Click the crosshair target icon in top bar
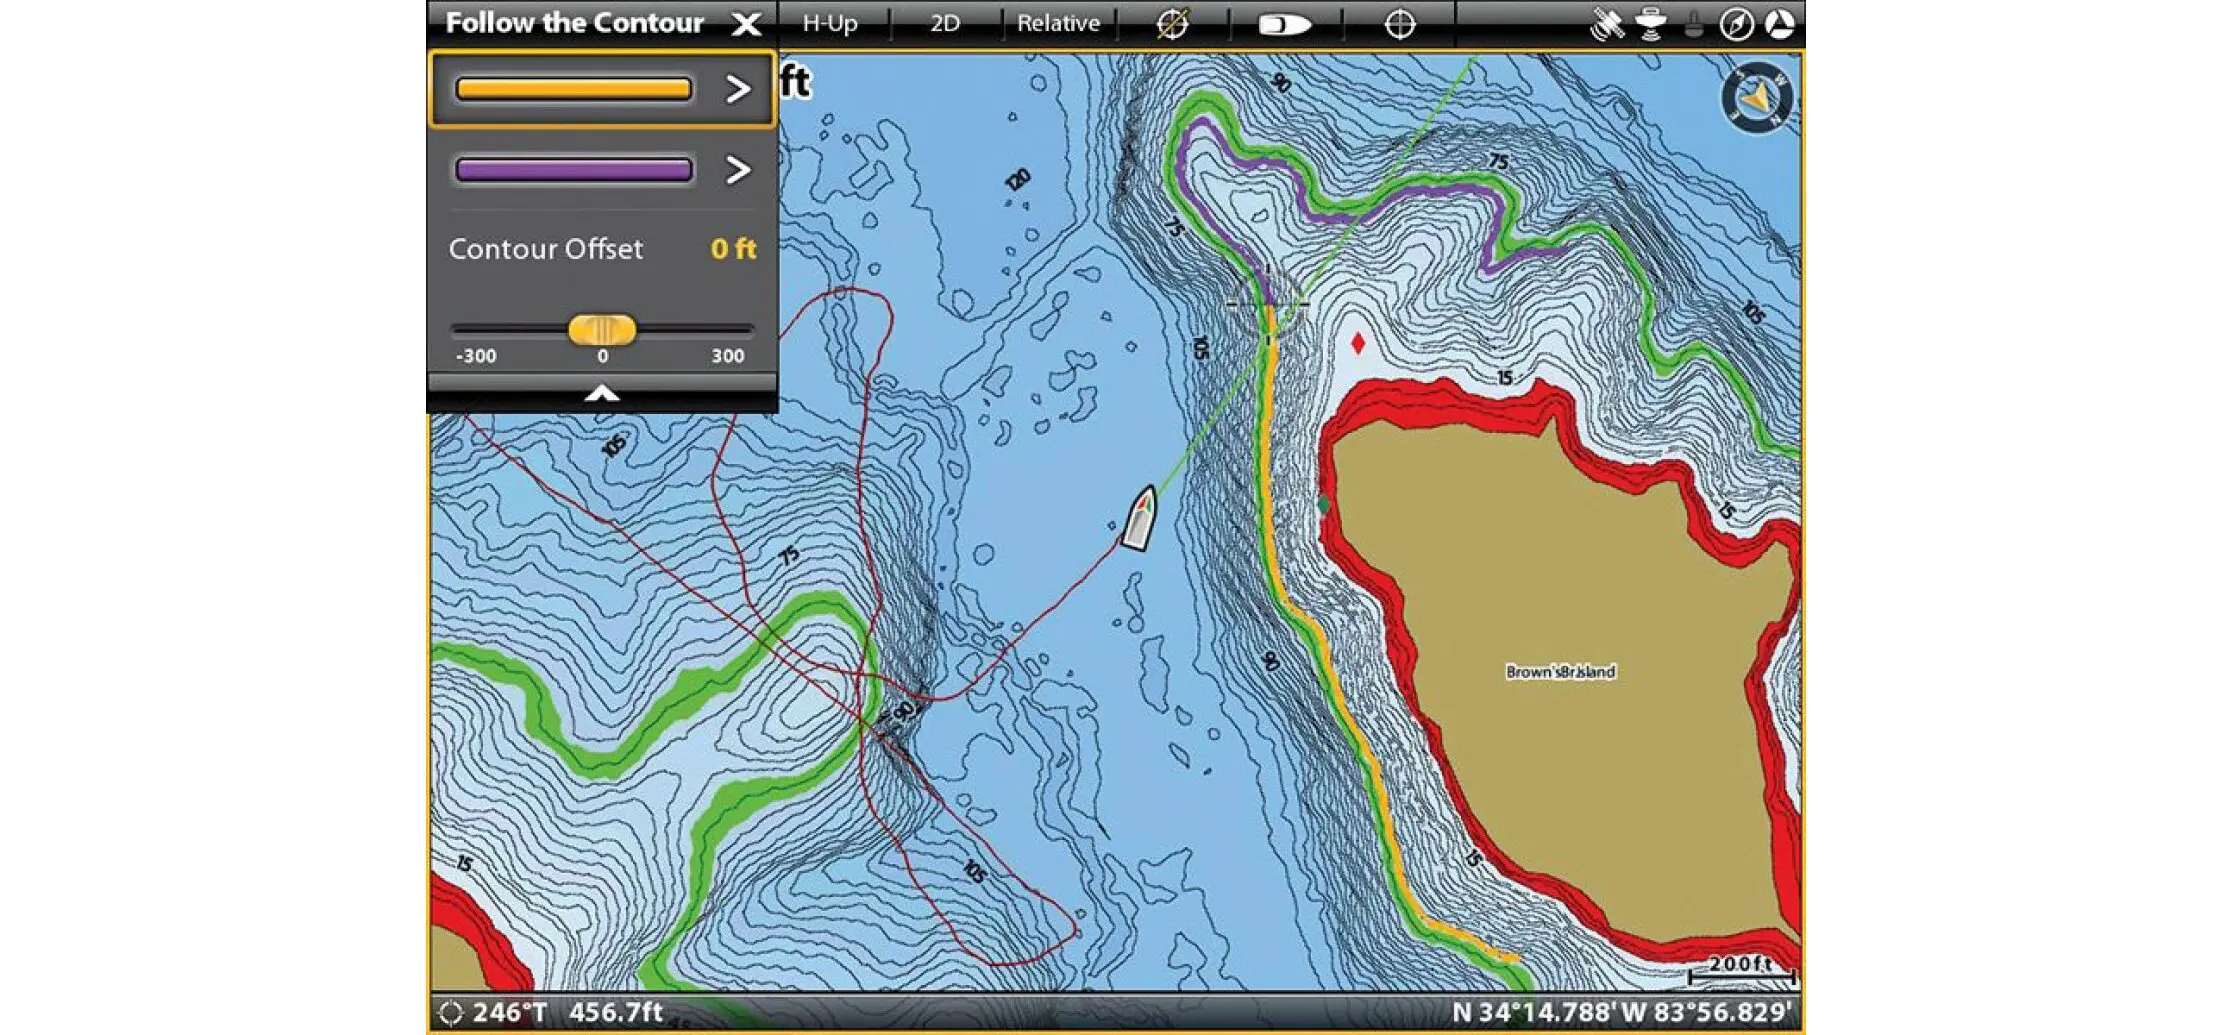Image resolution: width=2233 pixels, height=1035 pixels. click(x=1399, y=24)
